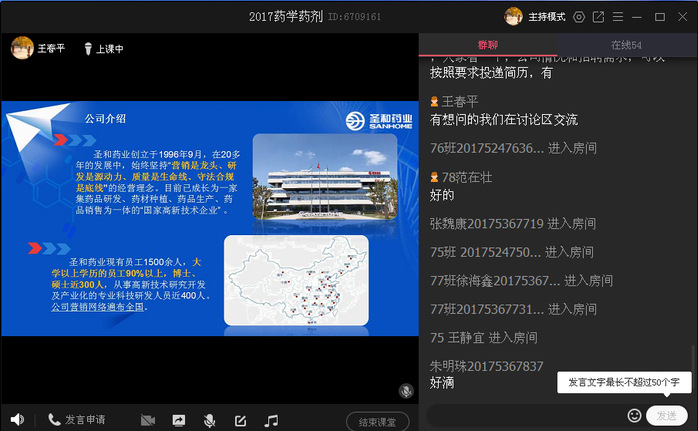The image size is (698, 431).
Task: Open the emoji picker in chat
Action: tap(634, 415)
